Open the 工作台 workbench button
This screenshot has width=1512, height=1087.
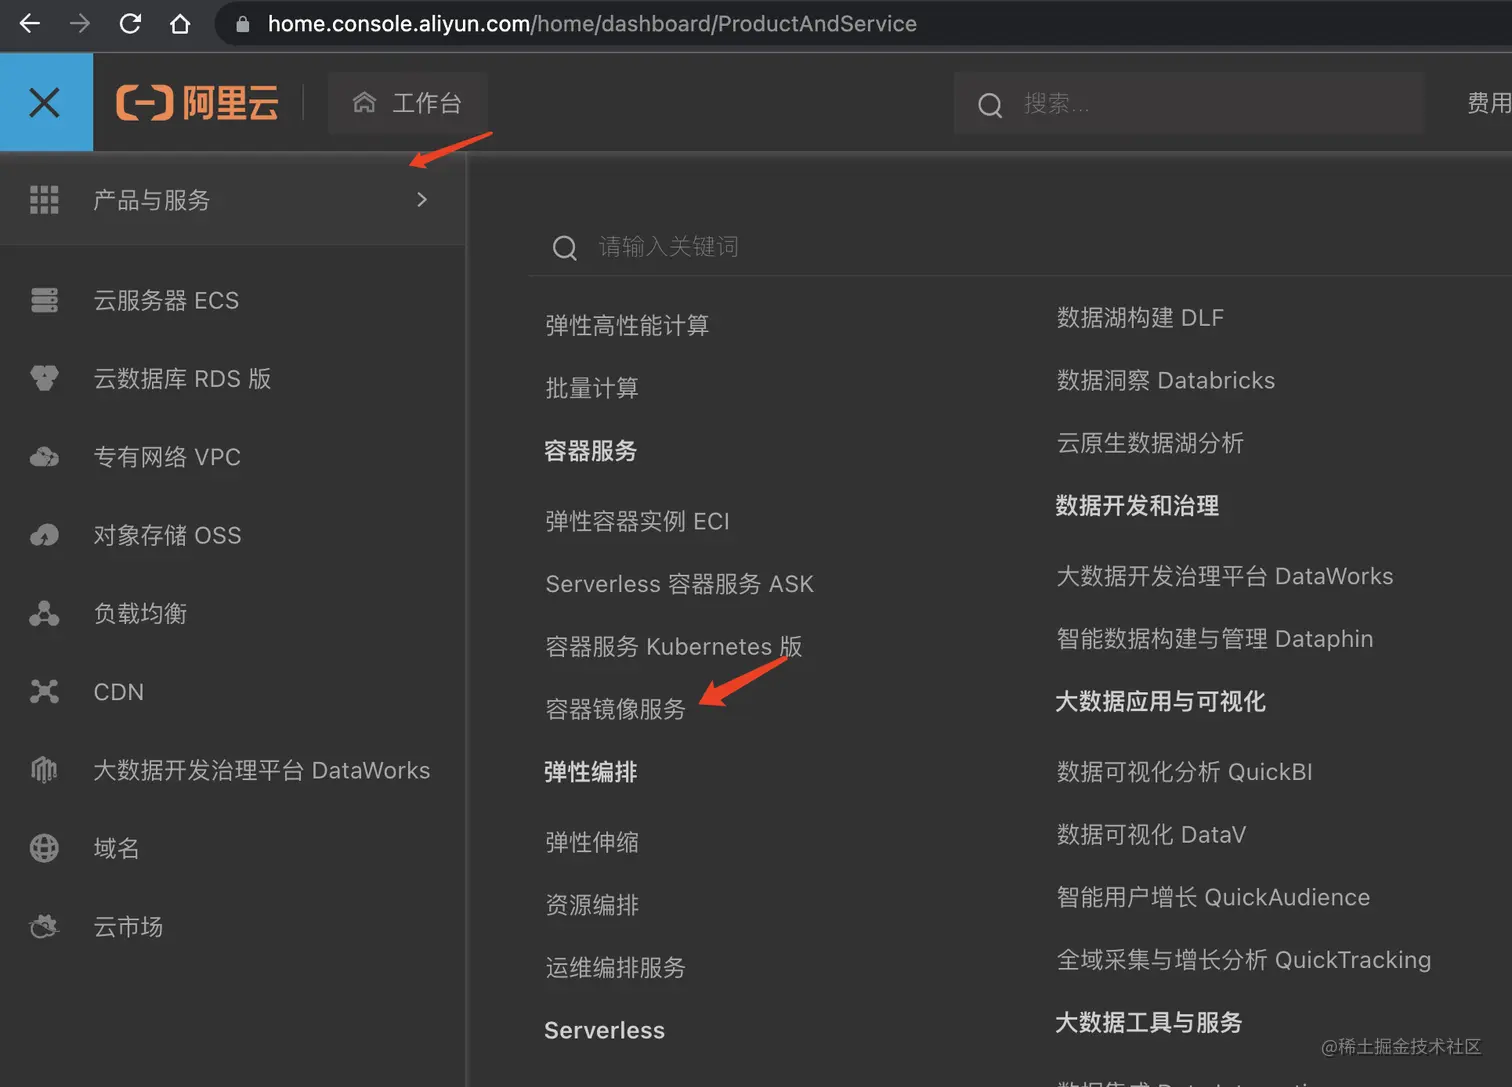point(408,102)
